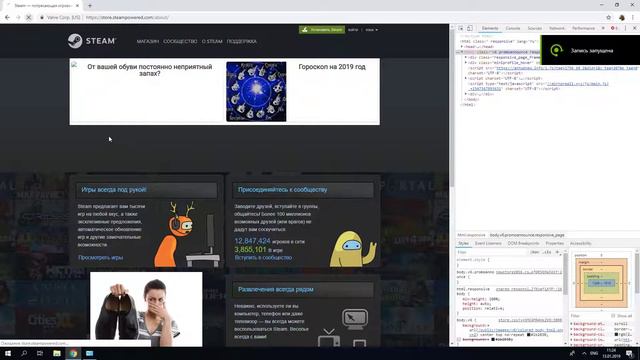The height and width of the screenshot is (360, 640).
Task: Open the language dropdown in Steam header
Action: (x=371, y=30)
